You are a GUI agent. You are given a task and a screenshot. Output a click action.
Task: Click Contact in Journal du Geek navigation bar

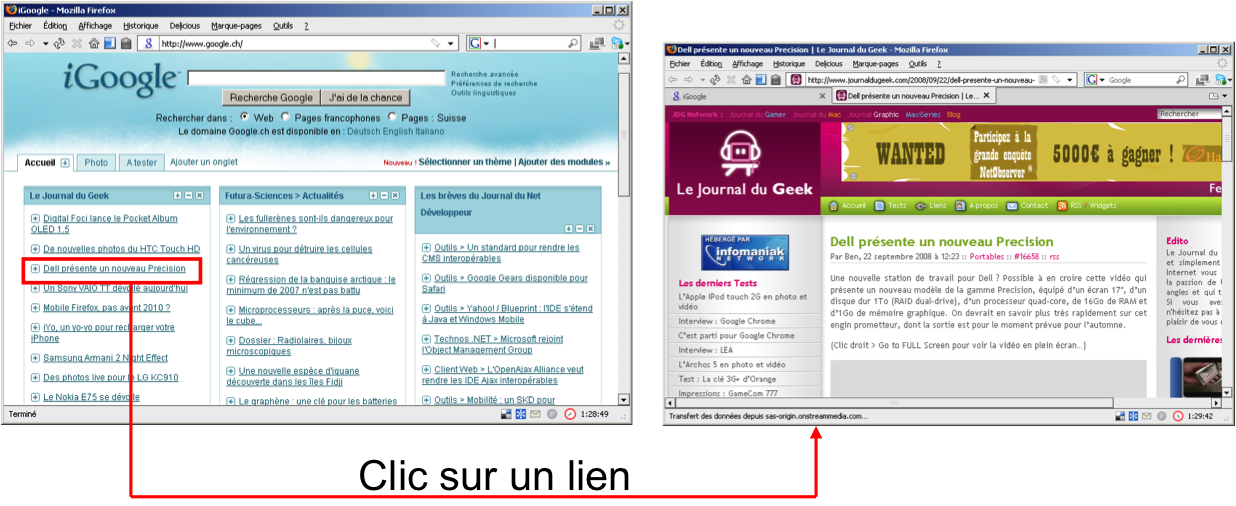point(1028,206)
